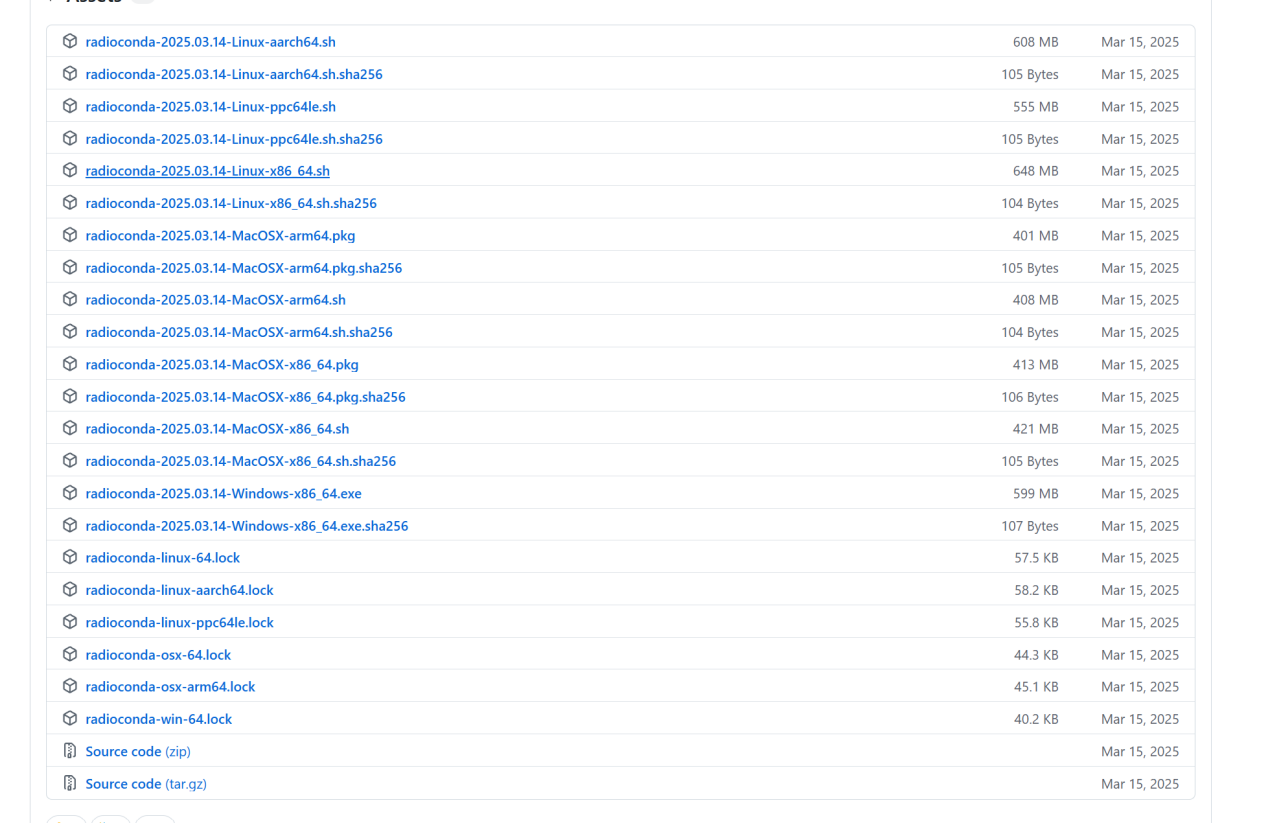Click the 44.3 KB file size

(1036, 655)
